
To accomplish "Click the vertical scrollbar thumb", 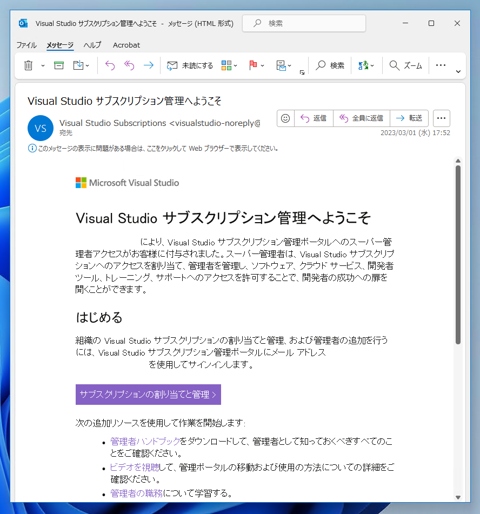I will pos(458,255).
